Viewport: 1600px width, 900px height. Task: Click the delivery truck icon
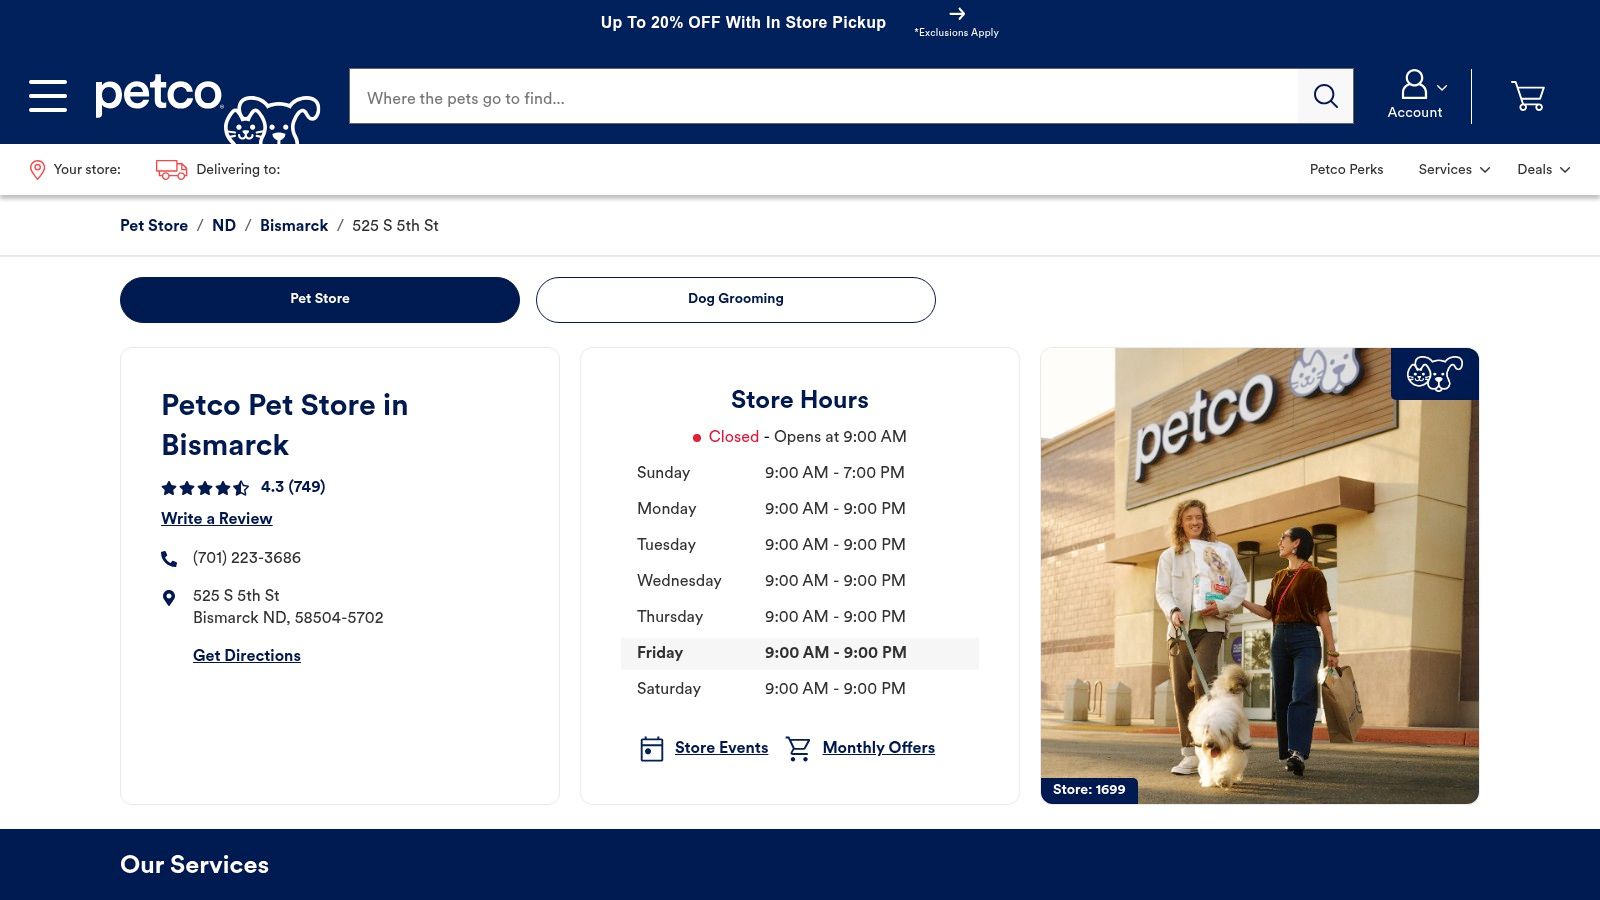click(x=171, y=170)
